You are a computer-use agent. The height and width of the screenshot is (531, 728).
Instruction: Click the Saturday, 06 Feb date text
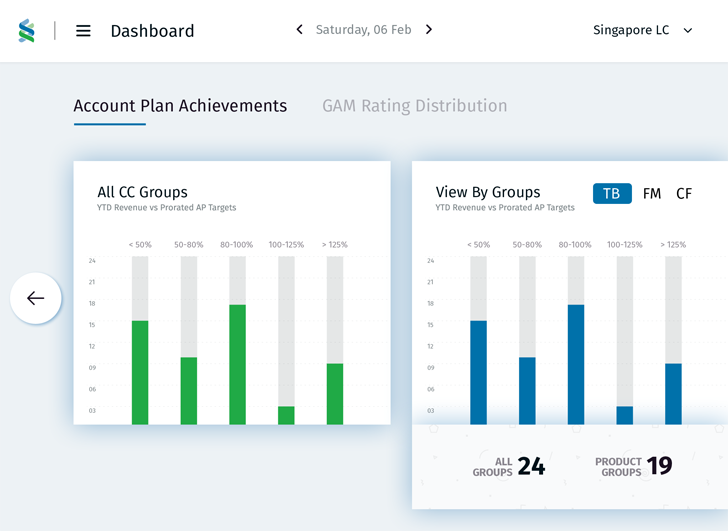pos(364,30)
